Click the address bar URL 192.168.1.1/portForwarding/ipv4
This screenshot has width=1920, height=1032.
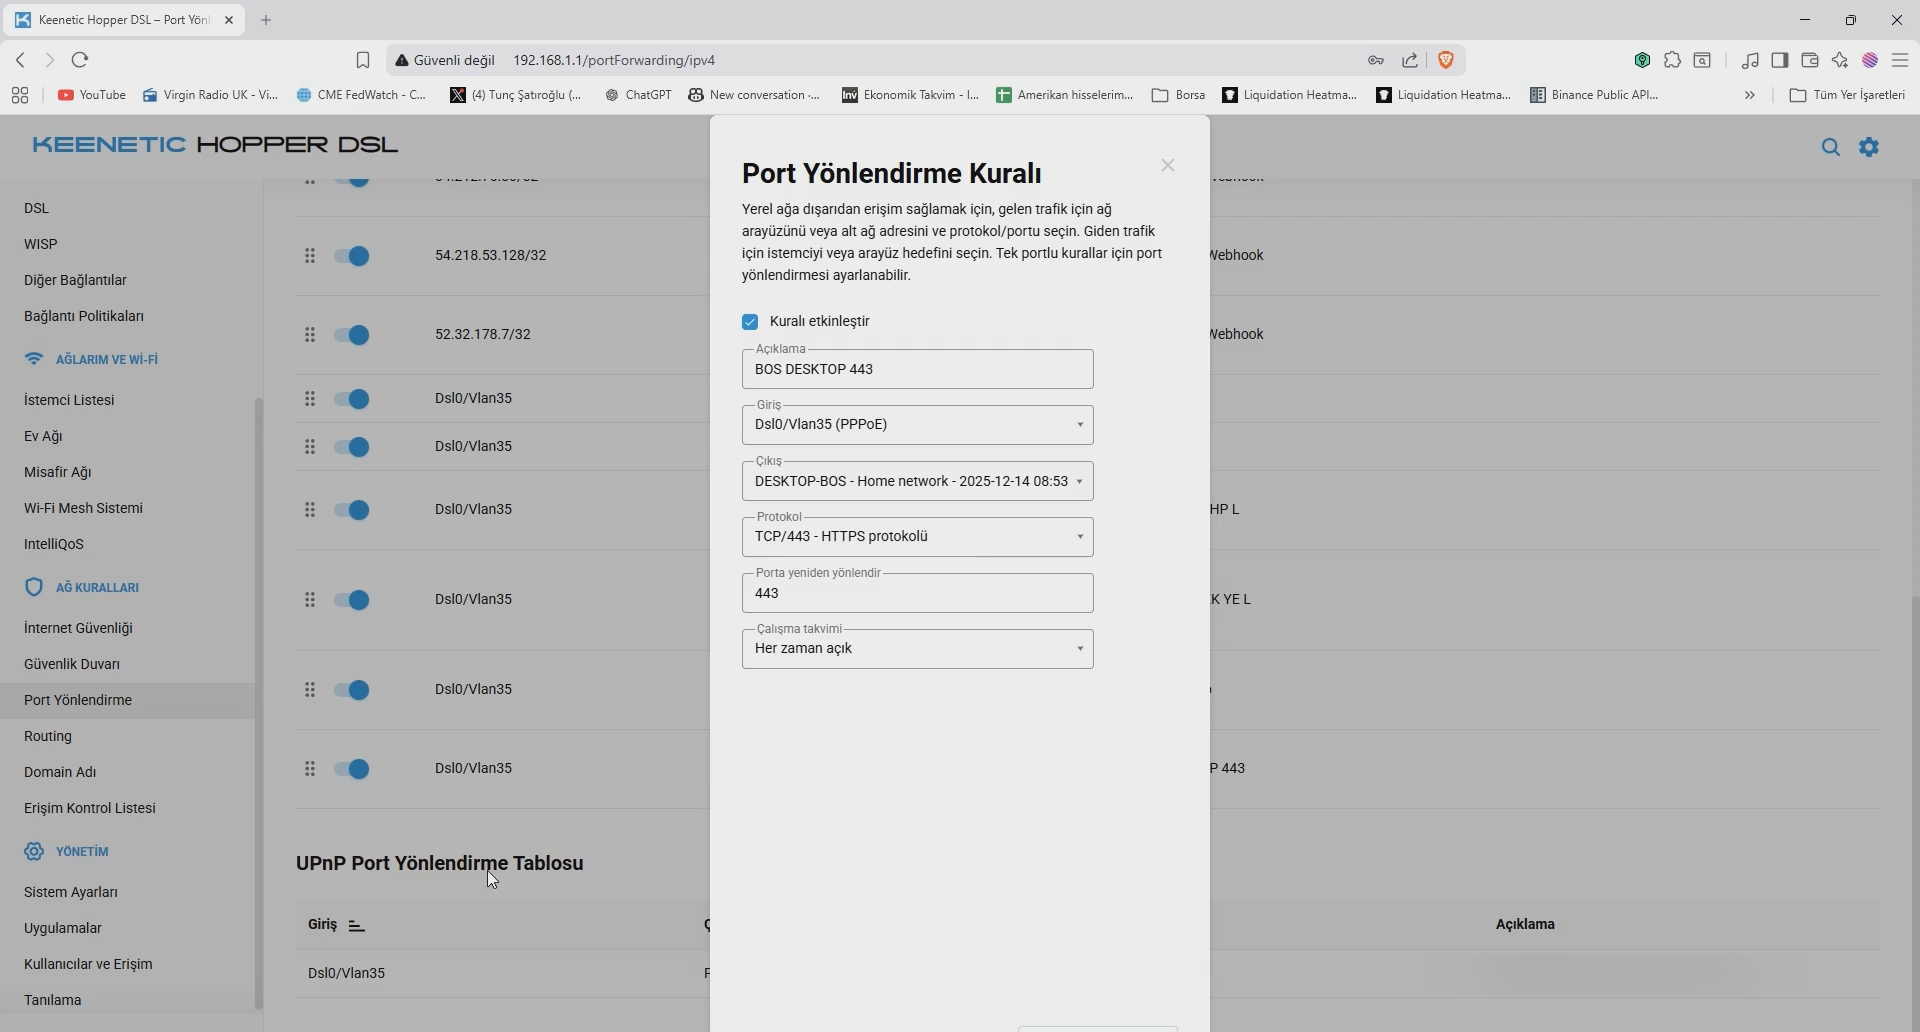[614, 60]
